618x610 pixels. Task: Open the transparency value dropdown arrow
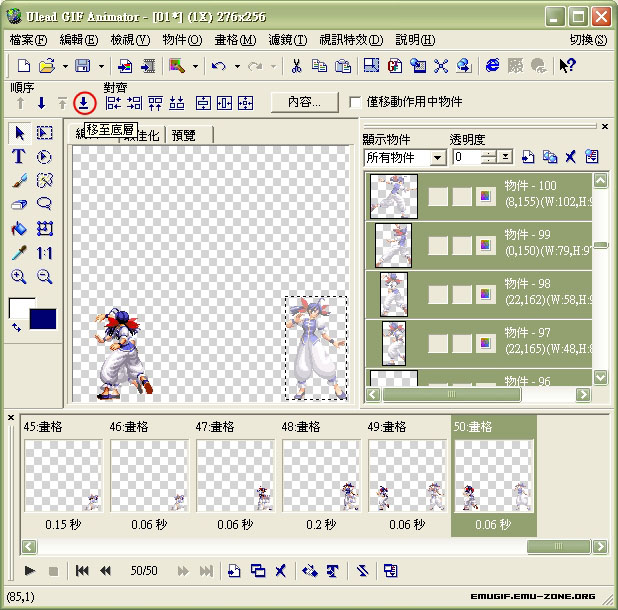pyautogui.click(x=505, y=157)
